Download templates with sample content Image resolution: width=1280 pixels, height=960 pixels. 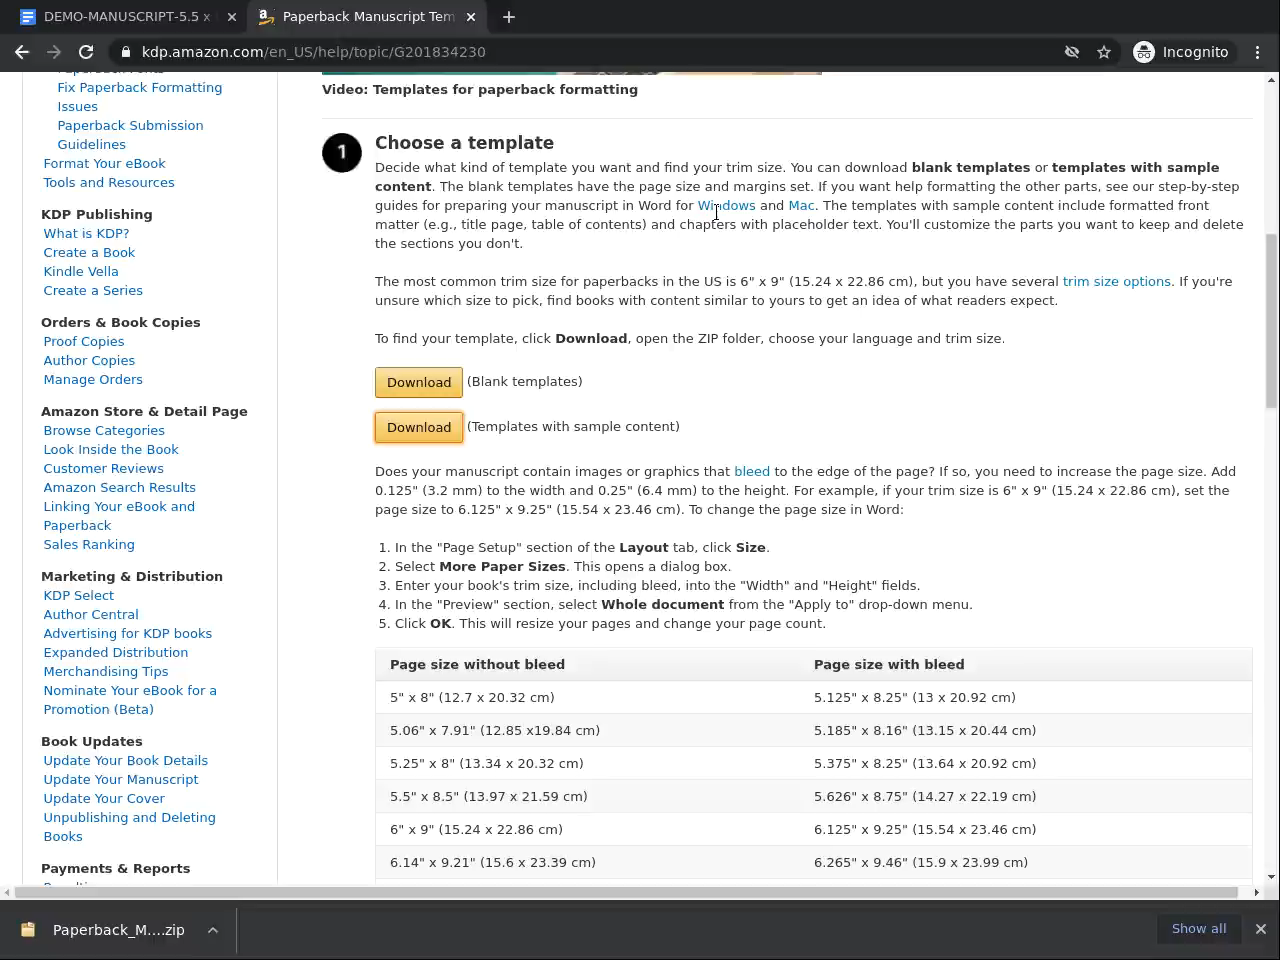tap(418, 427)
